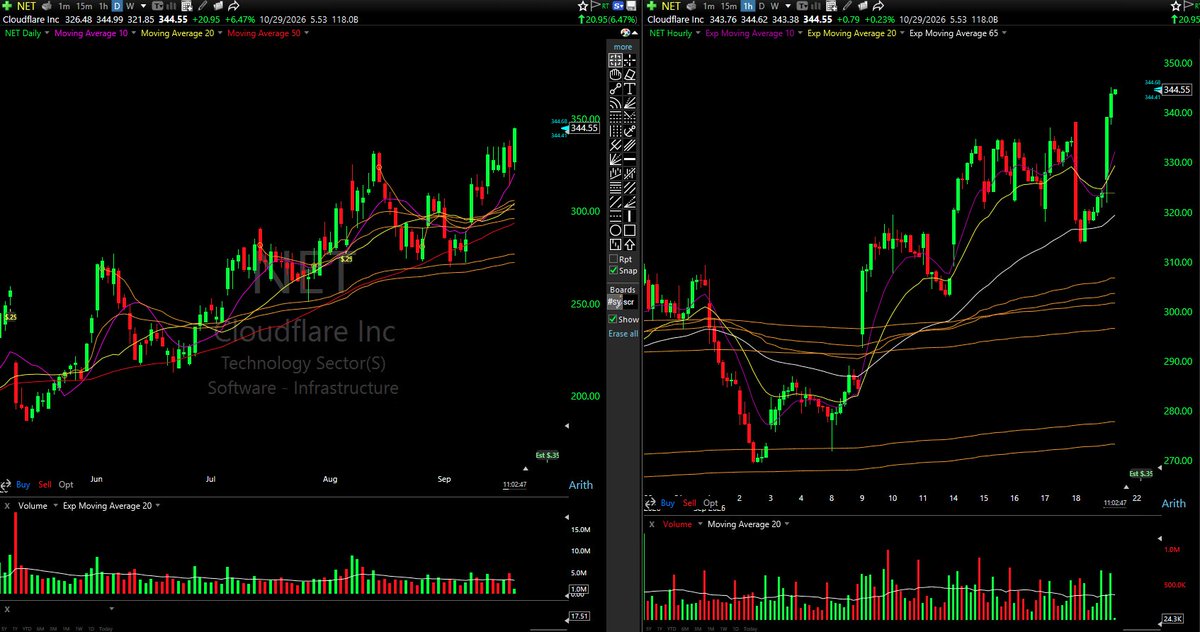1200x632 pixels.
Task: Select the arc fan drawing tool
Action: [x=616, y=103]
